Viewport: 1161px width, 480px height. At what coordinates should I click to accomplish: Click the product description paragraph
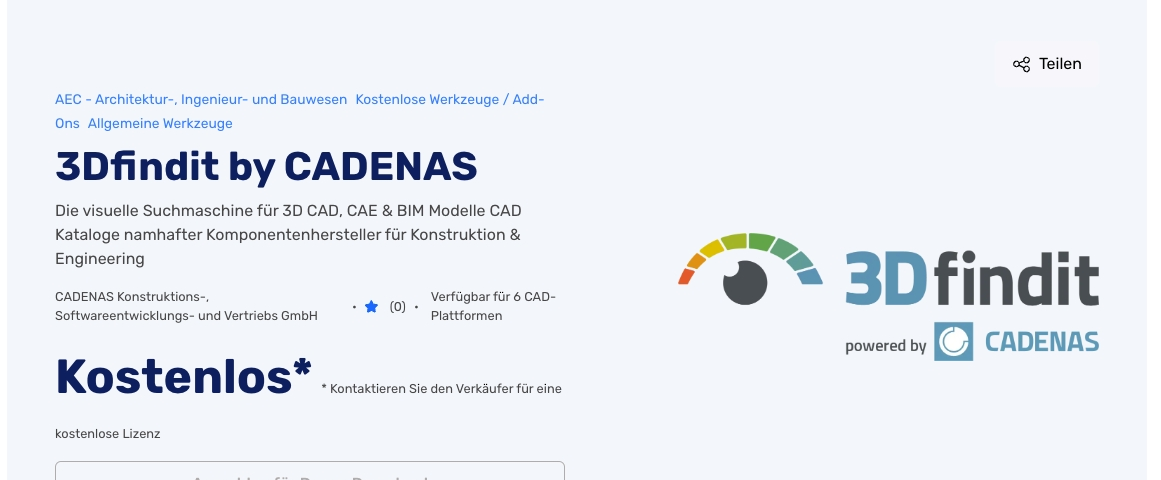coord(288,235)
